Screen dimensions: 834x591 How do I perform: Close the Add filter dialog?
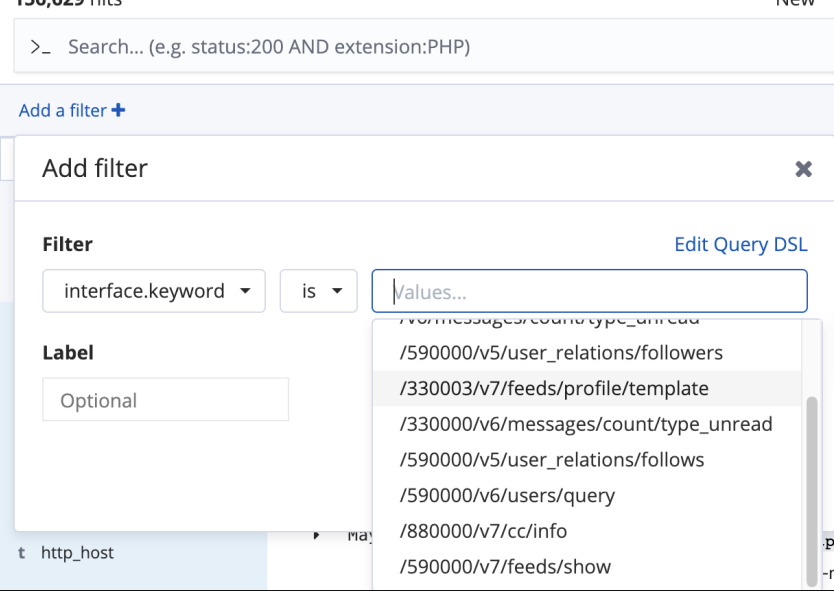803,169
